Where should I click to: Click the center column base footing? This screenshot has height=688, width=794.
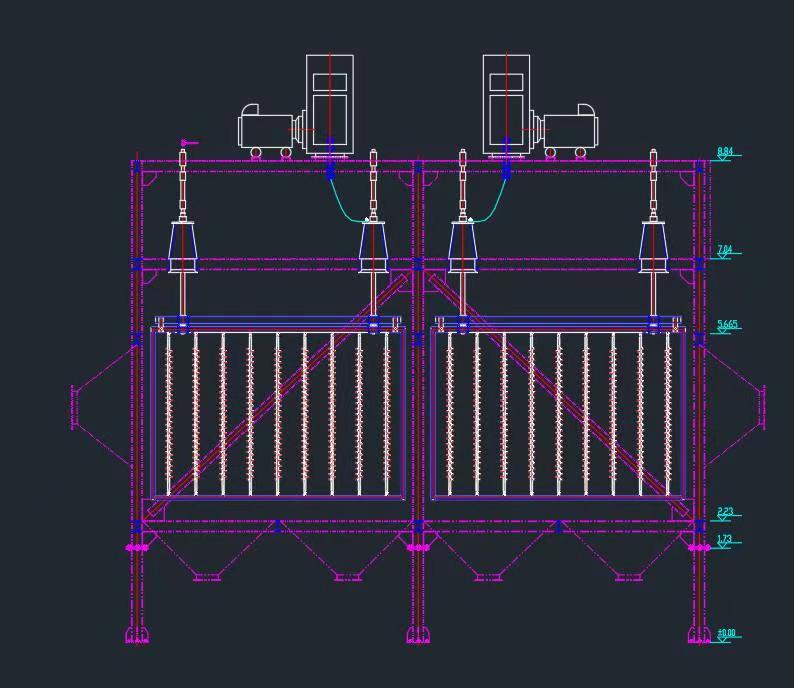point(417,634)
